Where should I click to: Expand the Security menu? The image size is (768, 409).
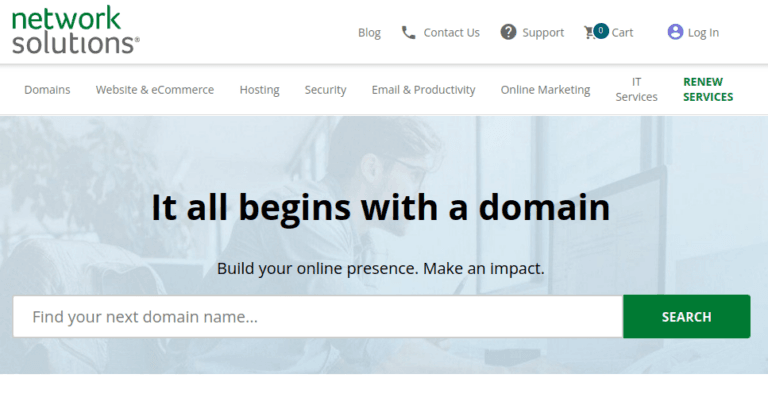tap(325, 89)
